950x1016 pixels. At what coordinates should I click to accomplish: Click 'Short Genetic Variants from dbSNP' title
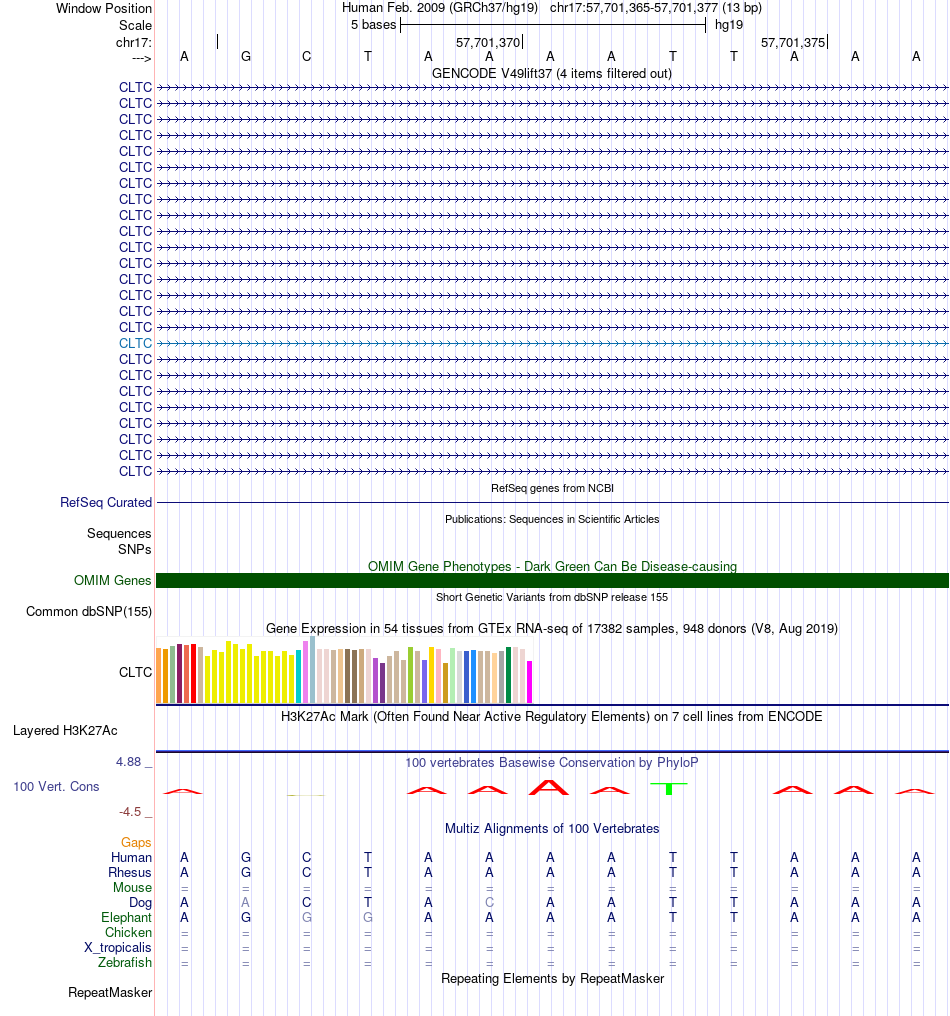(552, 597)
